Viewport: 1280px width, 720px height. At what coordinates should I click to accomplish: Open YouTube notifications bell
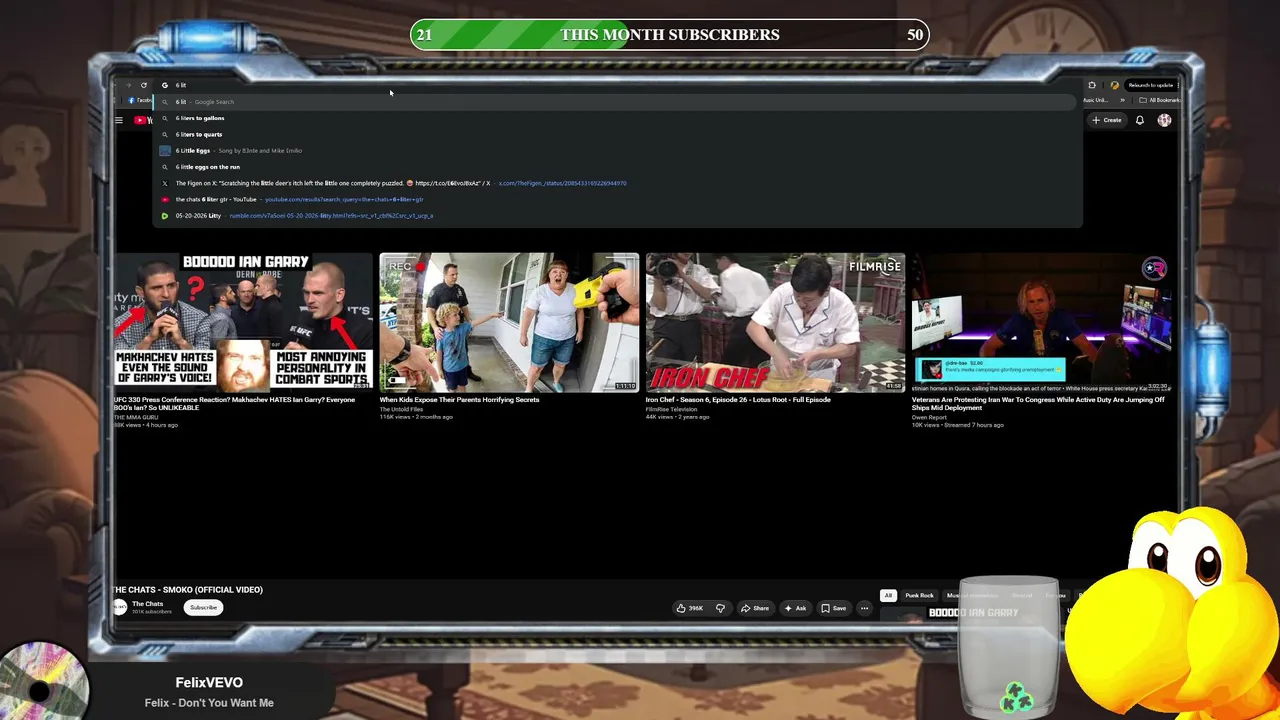tap(1139, 120)
